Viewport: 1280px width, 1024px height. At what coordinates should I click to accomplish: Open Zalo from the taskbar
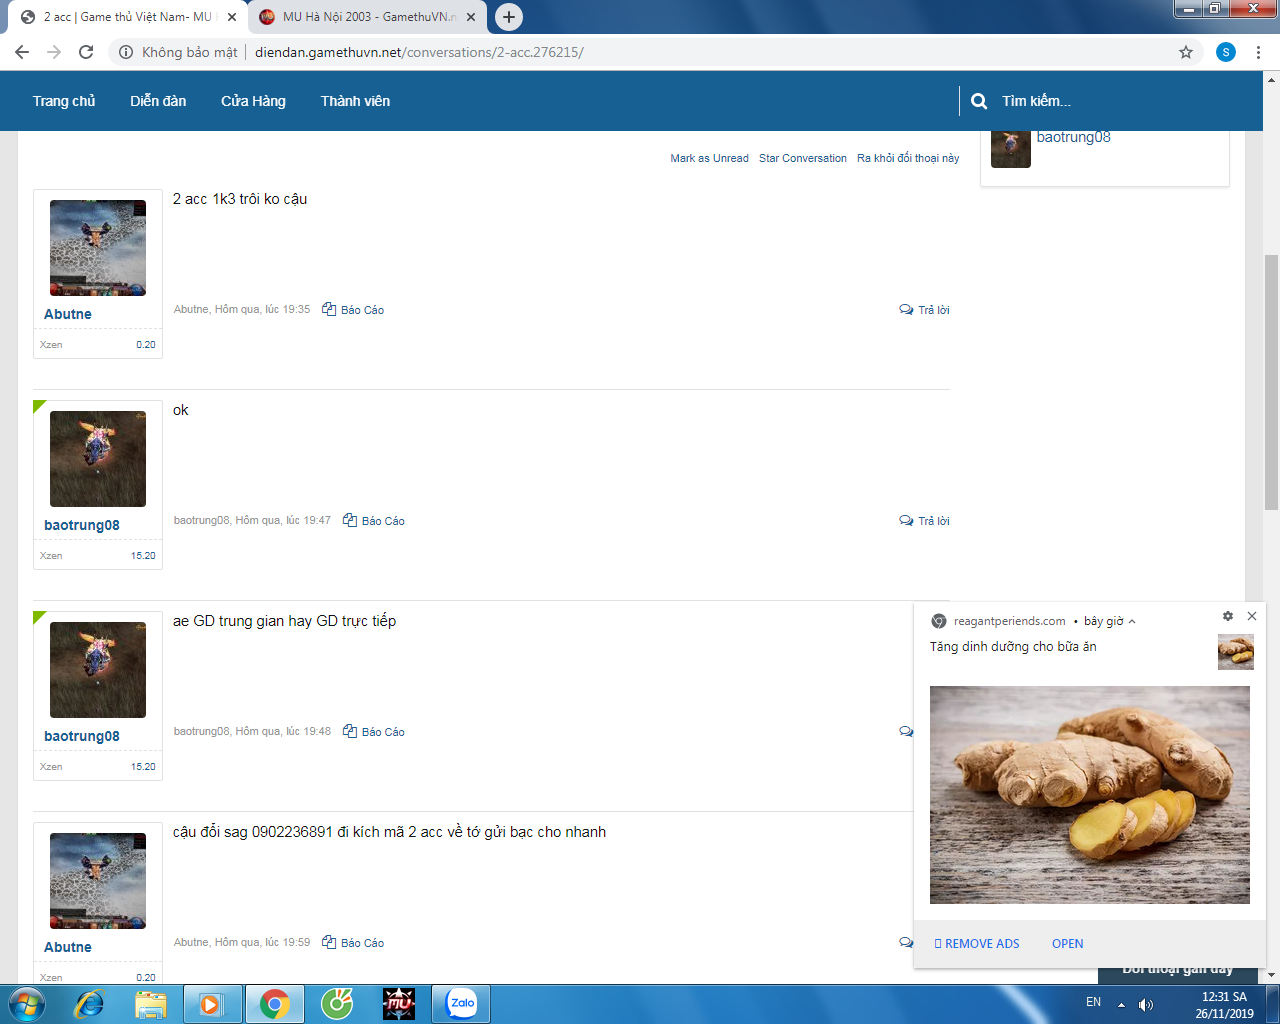tap(461, 1004)
